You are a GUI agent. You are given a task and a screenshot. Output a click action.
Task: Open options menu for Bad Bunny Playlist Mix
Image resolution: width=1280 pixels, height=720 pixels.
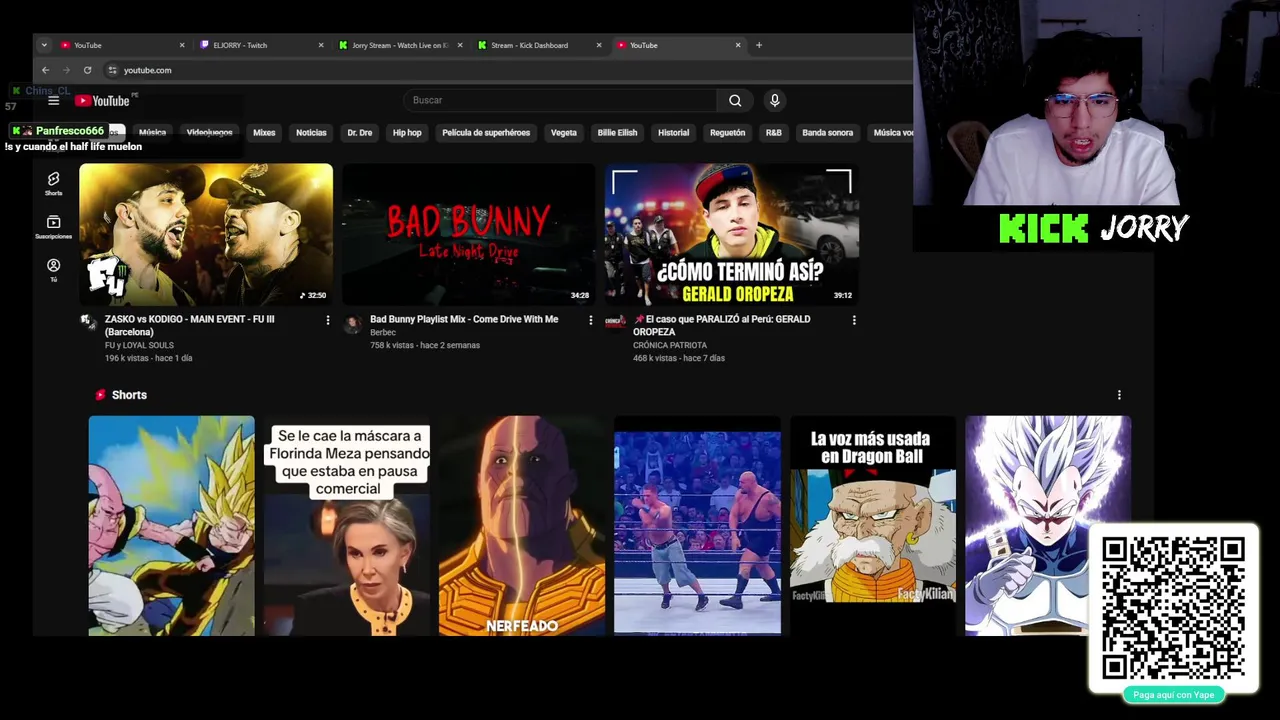pyautogui.click(x=590, y=320)
